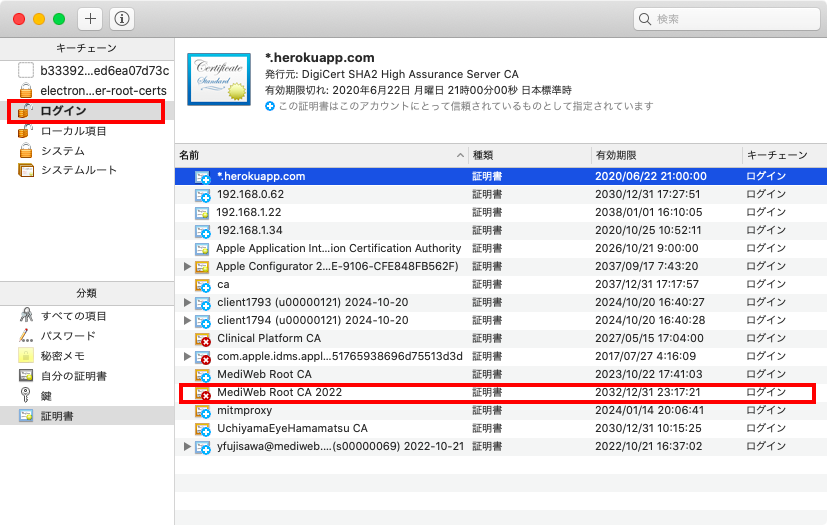Select the Clinical Platform CA certificate
This screenshot has height=525, width=827.
(501, 338)
